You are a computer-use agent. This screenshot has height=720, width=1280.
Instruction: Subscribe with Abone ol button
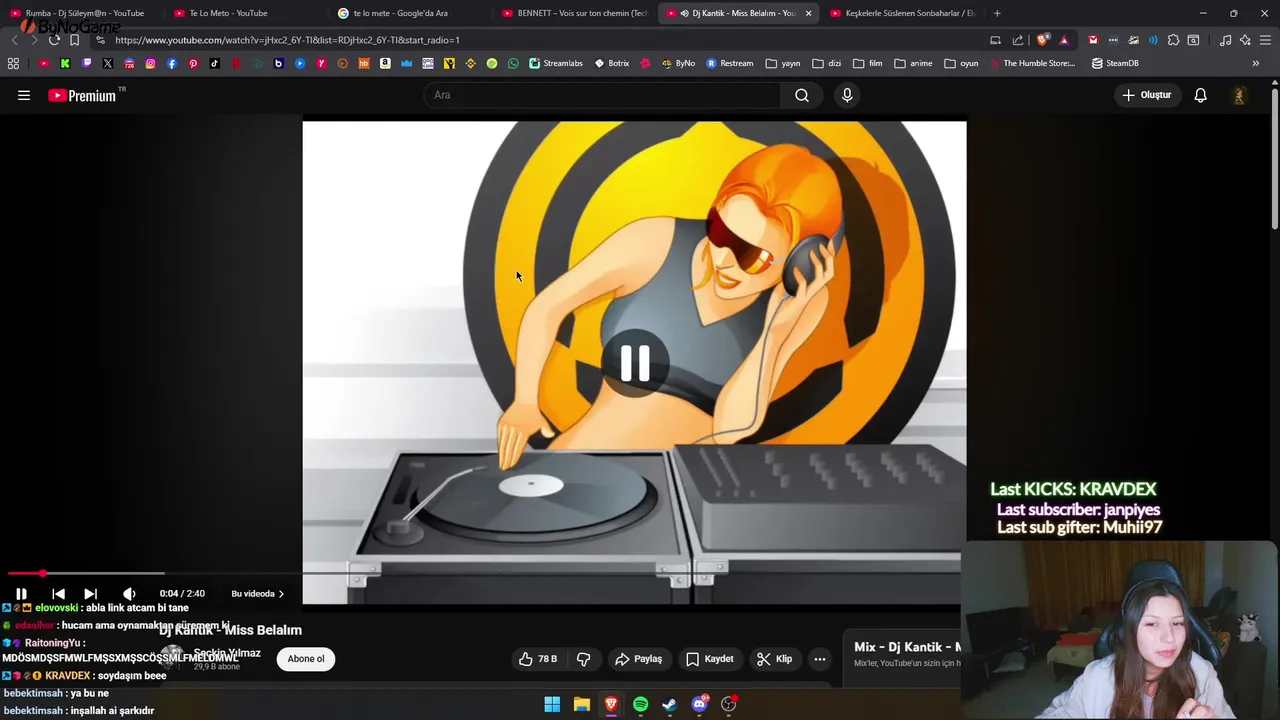click(x=306, y=659)
